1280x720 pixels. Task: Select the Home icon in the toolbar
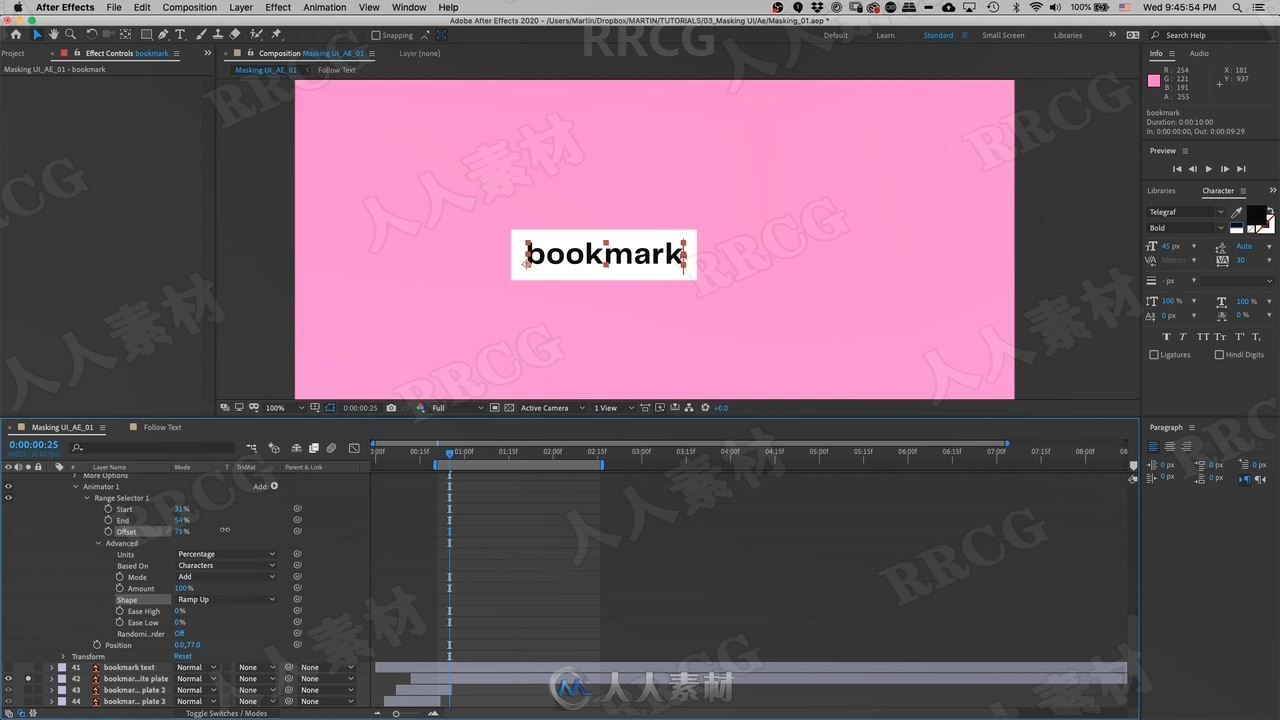(x=16, y=34)
